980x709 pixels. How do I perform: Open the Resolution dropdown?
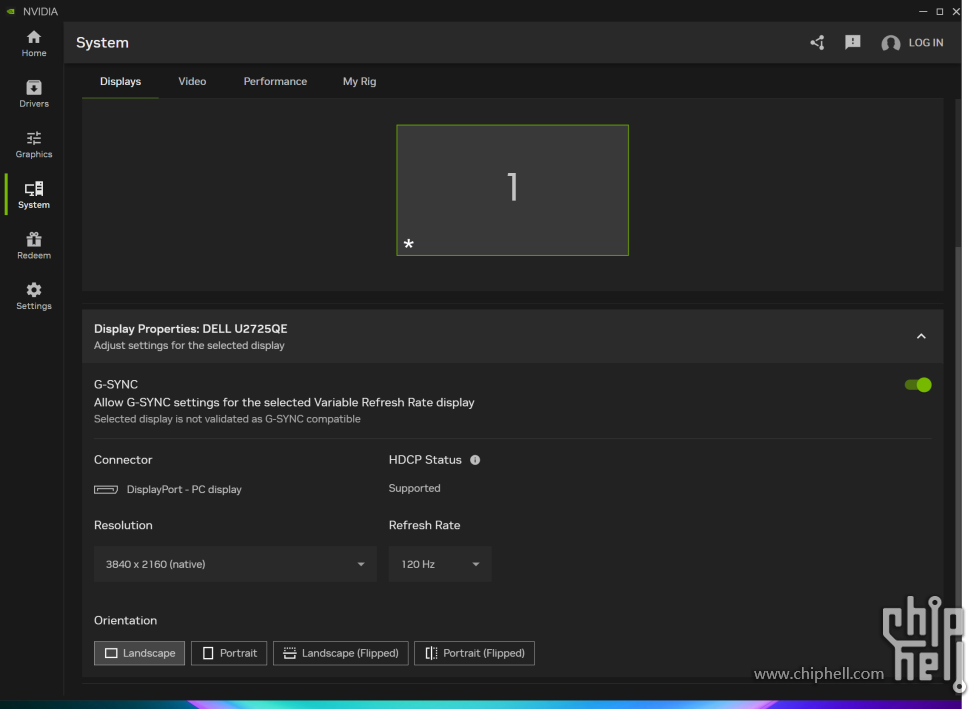click(235, 565)
